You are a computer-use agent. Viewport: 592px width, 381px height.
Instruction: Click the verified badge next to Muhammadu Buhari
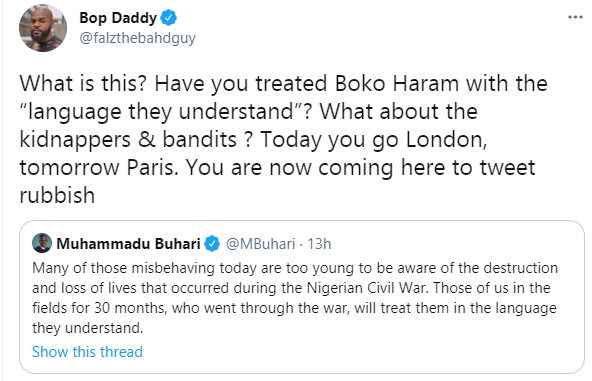(x=212, y=244)
